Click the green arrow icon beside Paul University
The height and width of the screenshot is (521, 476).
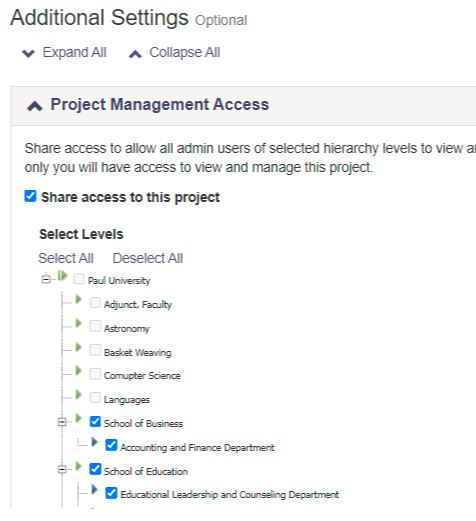[x=62, y=276]
